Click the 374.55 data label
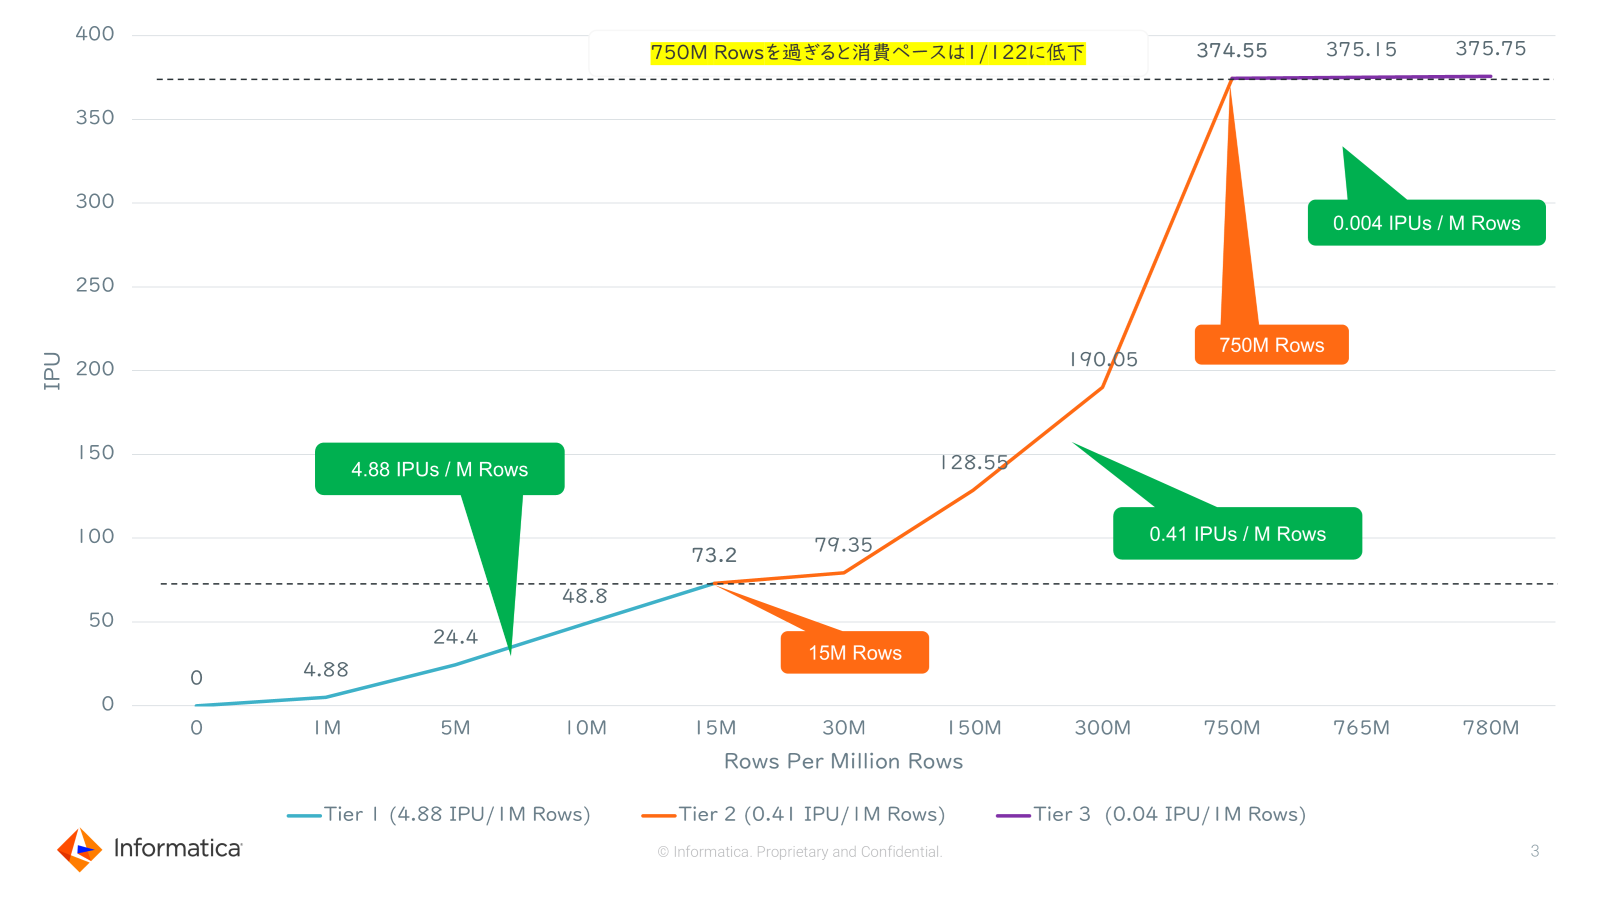 click(x=1231, y=51)
